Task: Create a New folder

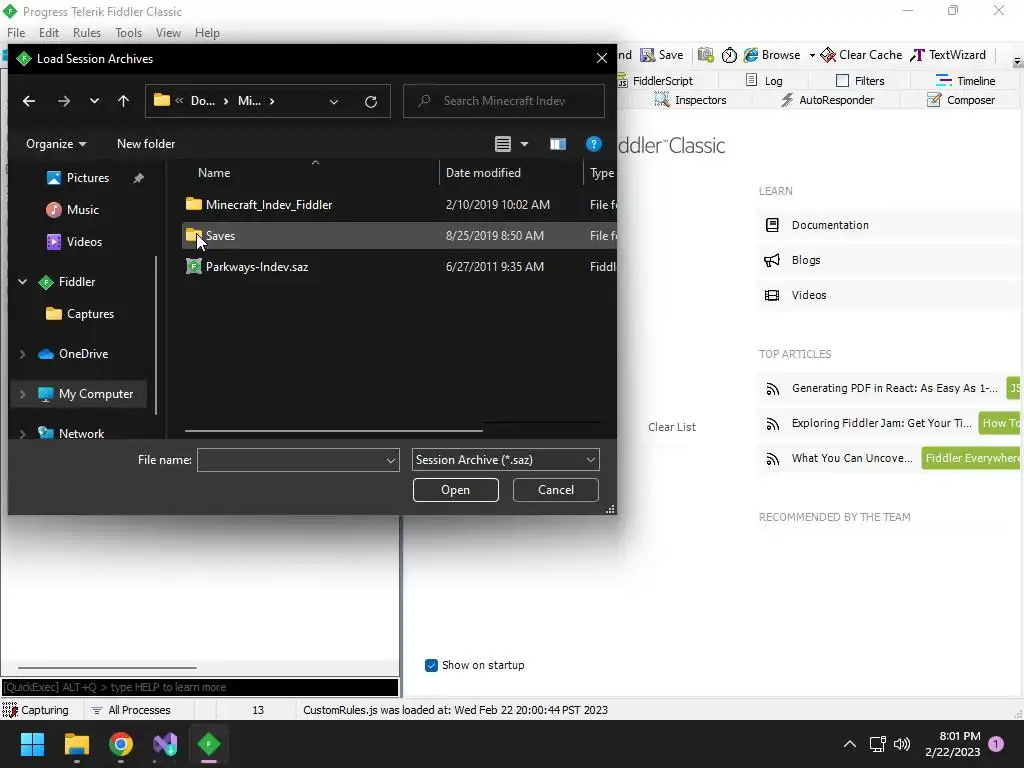Action: [x=146, y=144]
